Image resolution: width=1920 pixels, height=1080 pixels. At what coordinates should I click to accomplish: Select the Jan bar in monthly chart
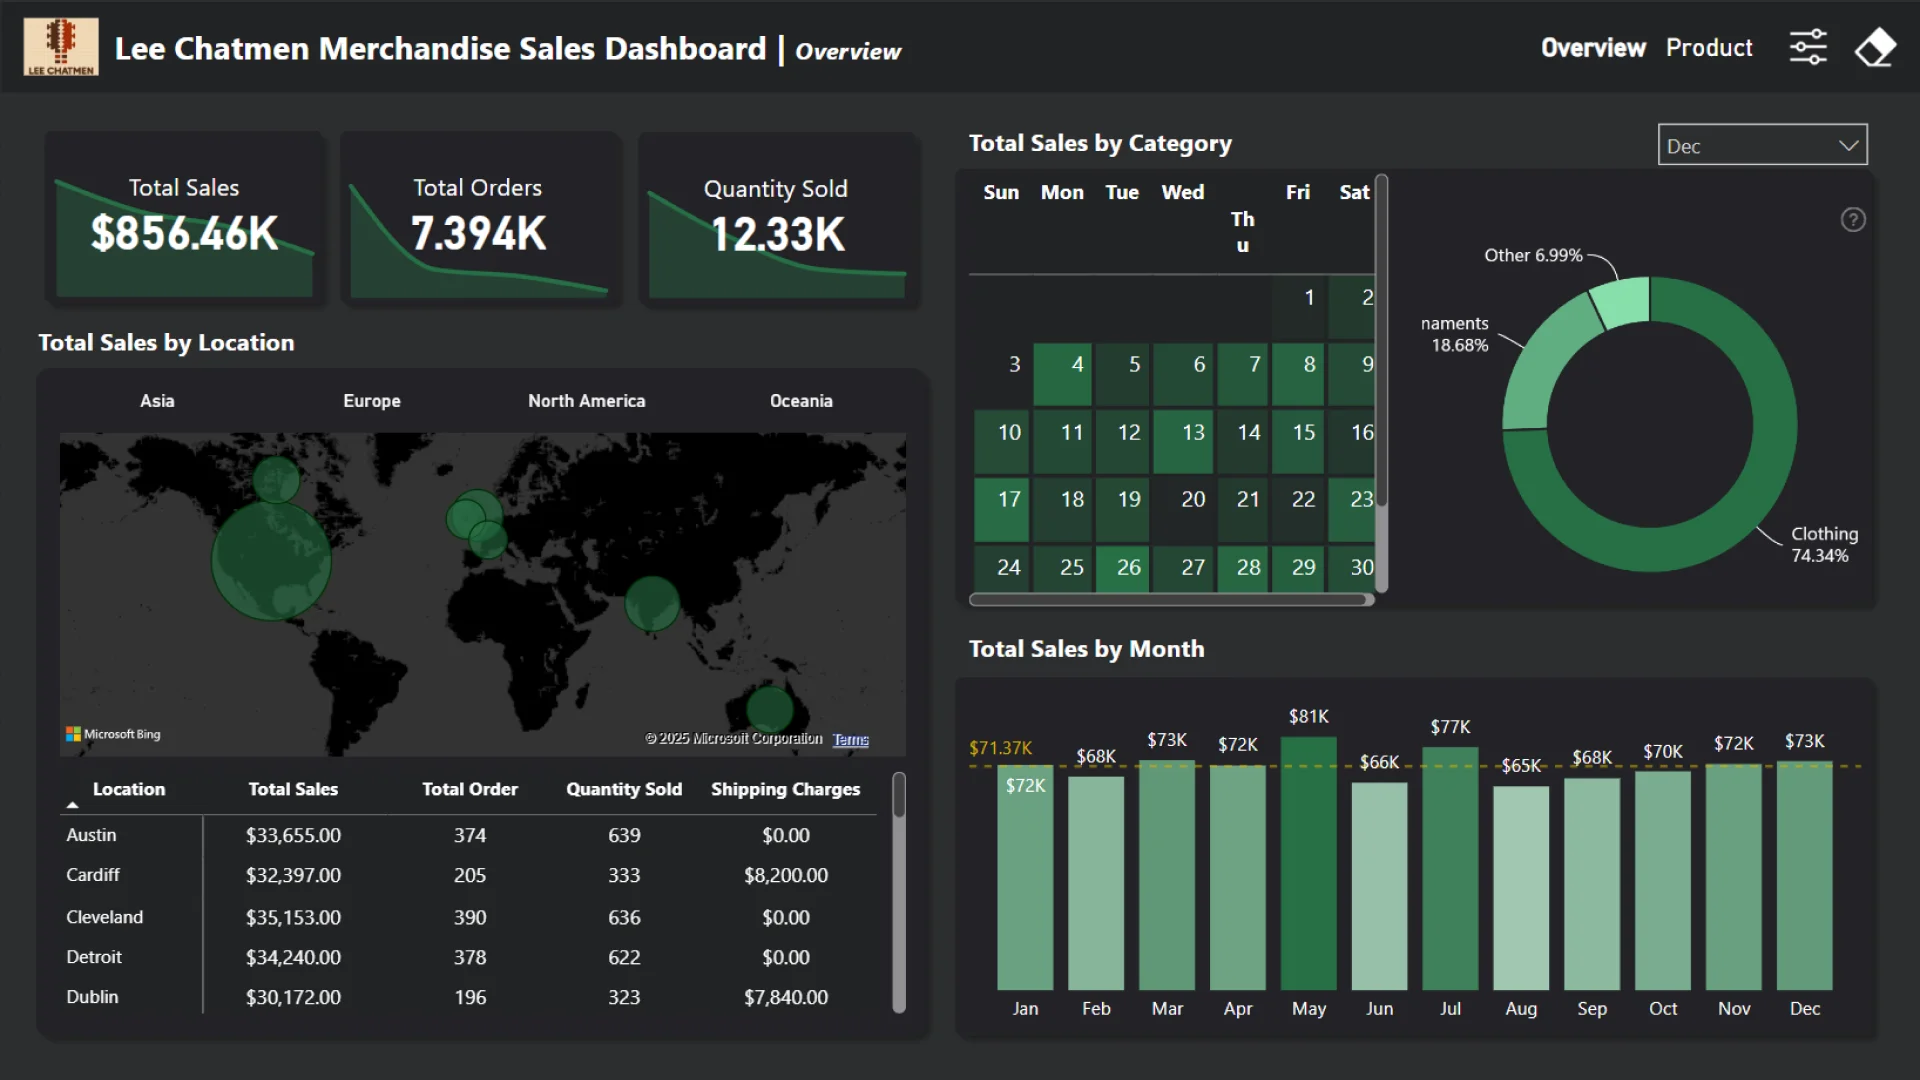[1025, 878]
